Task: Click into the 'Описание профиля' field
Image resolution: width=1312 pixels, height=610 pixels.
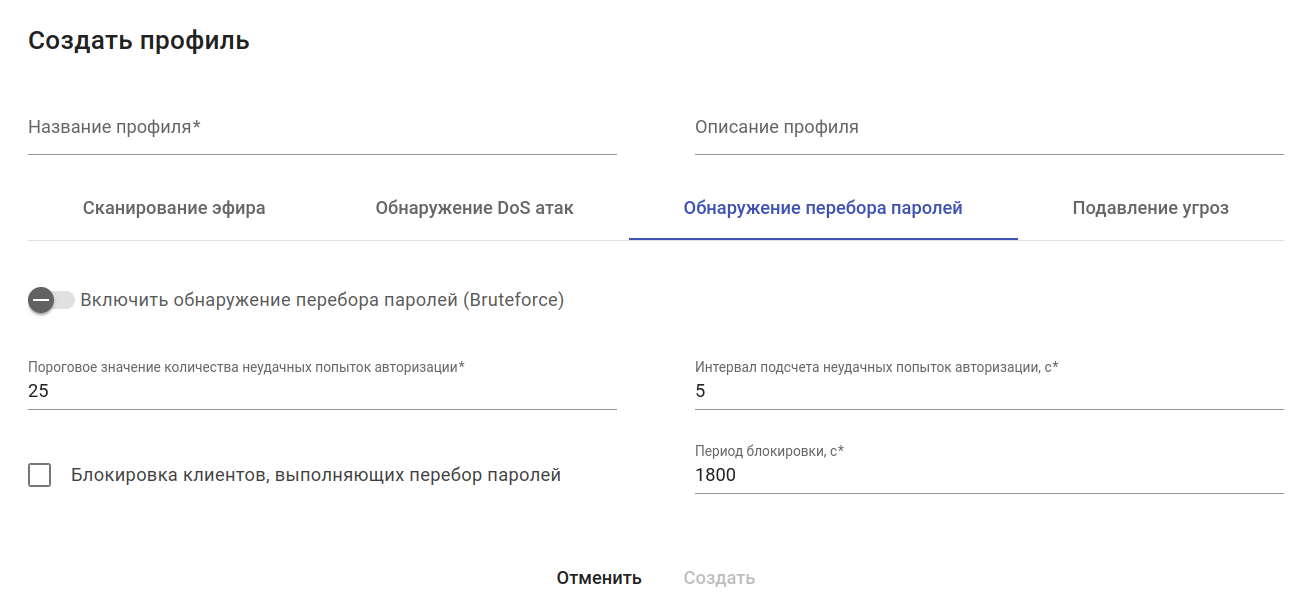Action: (989, 128)
